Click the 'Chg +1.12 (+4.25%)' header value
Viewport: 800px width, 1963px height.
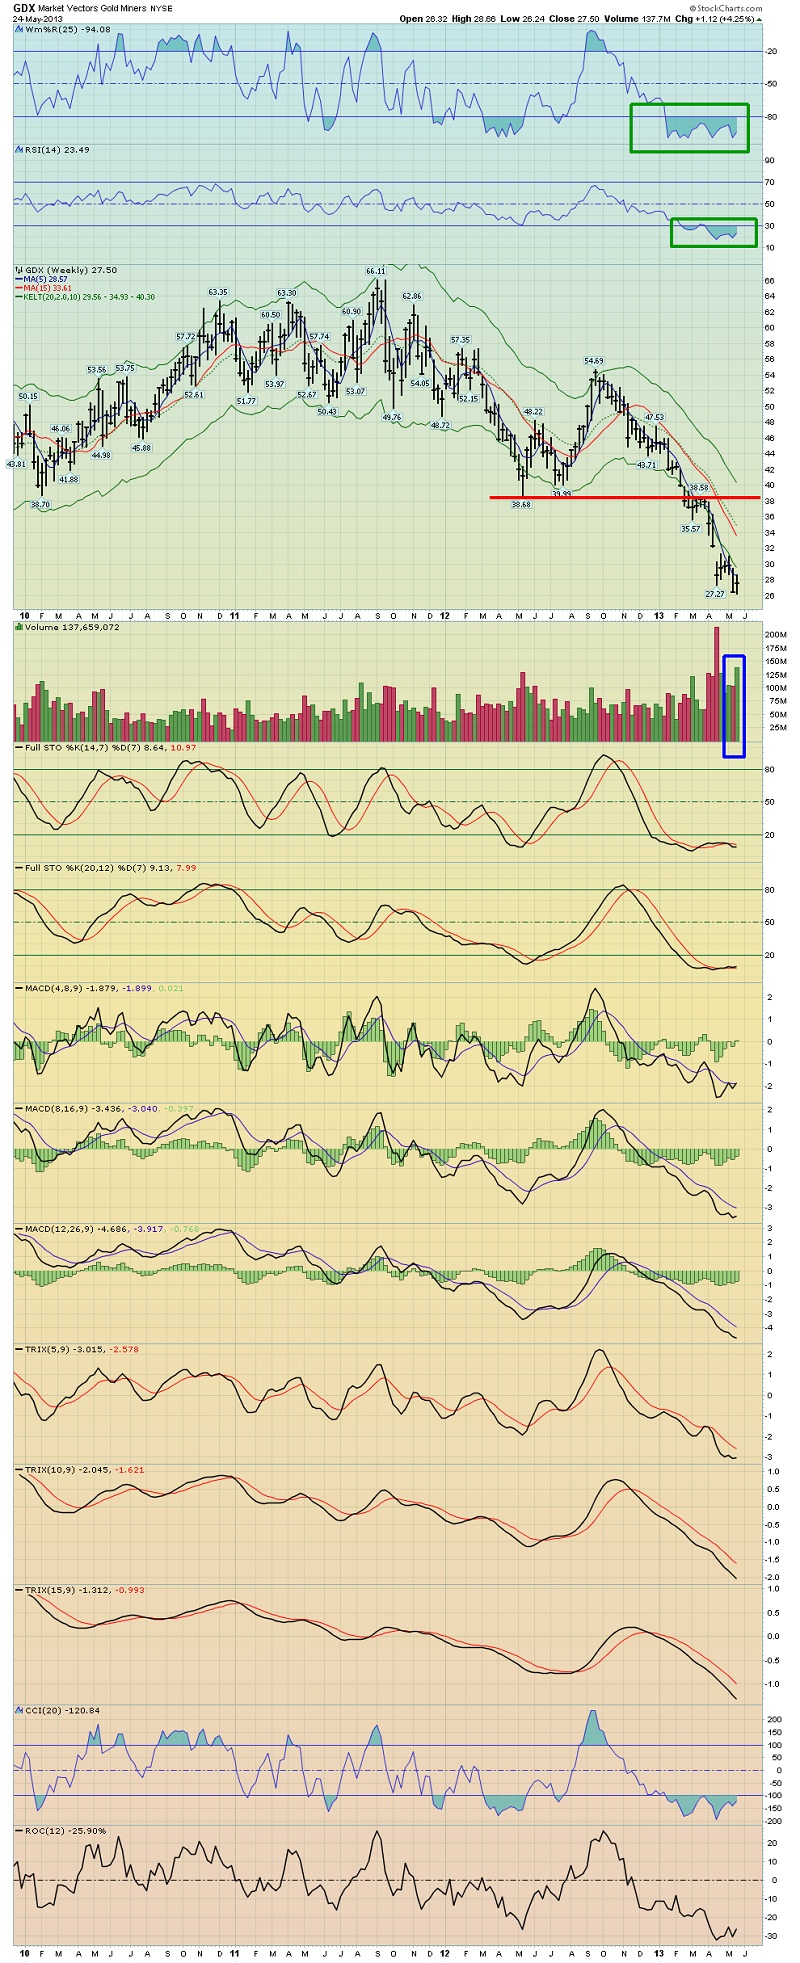click(719, 18)
